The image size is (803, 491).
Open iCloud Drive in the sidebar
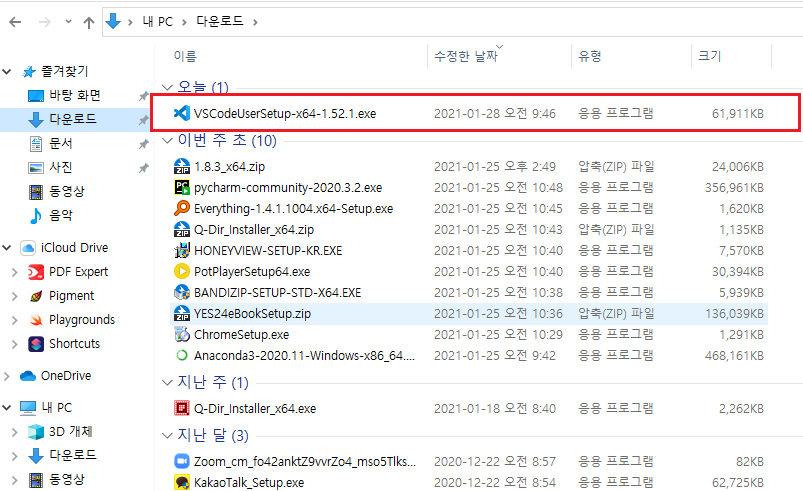(74, 248)
